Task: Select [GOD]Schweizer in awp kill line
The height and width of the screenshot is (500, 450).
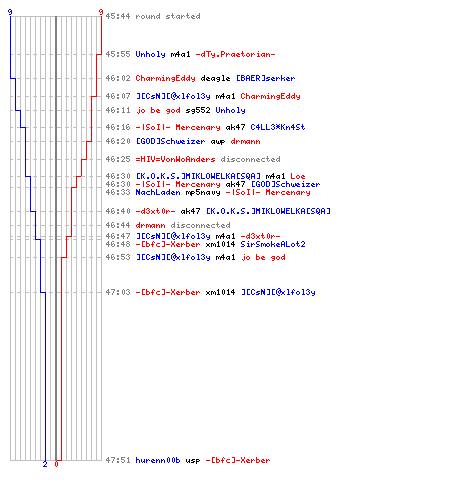Action: [x=171, y=141]
